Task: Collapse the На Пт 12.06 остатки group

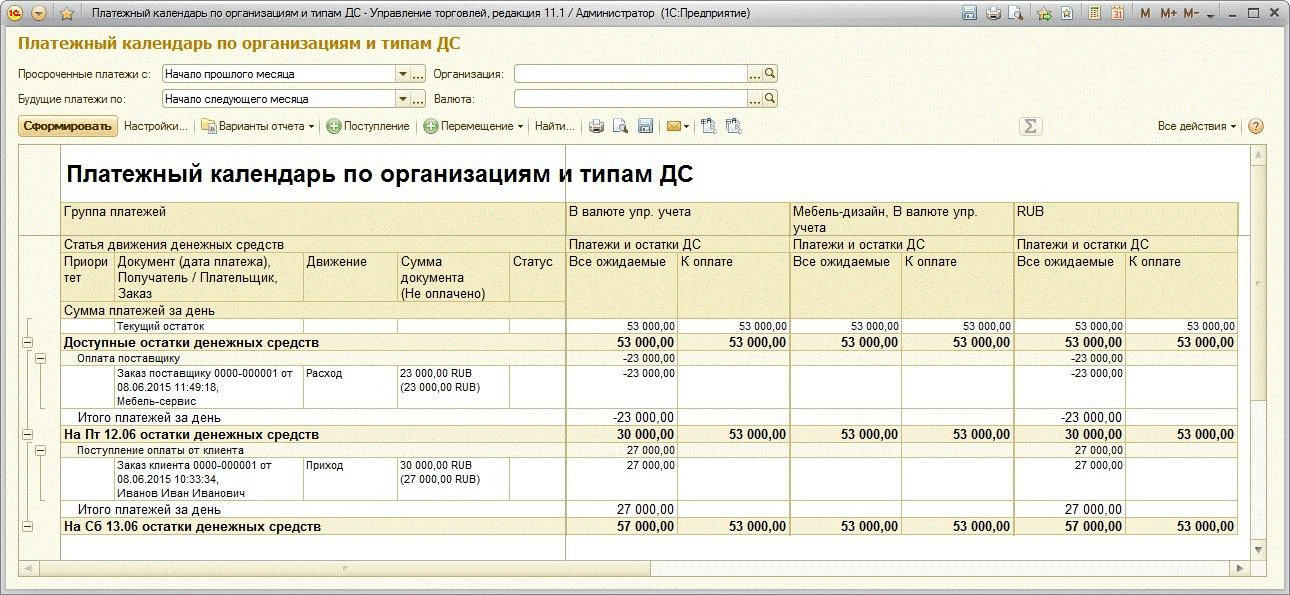Action: pos(27,435)
